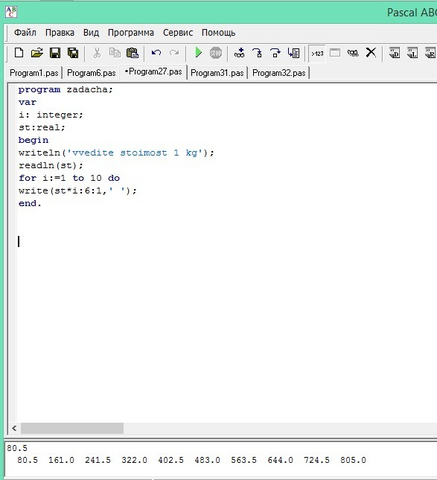Open the Сервис menu
Screen dimensions: 437x480
178,33
